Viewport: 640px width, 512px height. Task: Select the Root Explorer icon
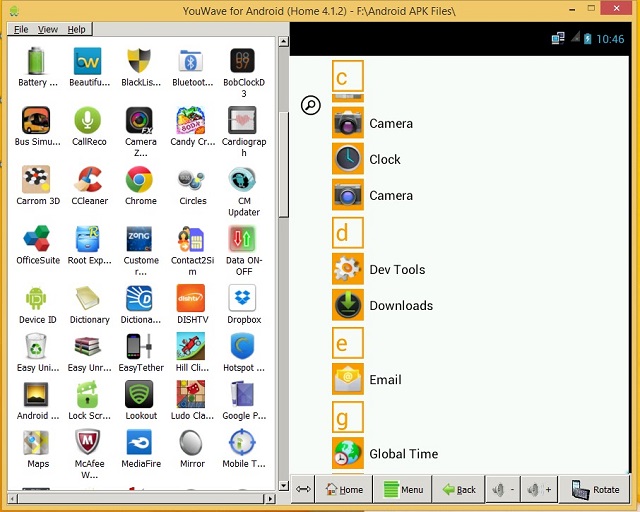(x=87, y=238)
